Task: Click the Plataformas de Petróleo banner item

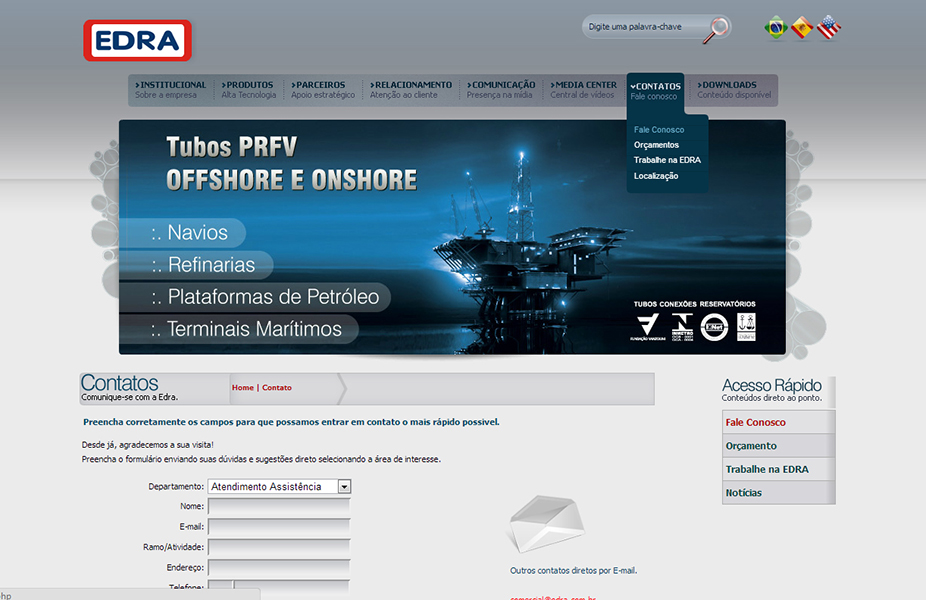Action: tap(255, 297)
